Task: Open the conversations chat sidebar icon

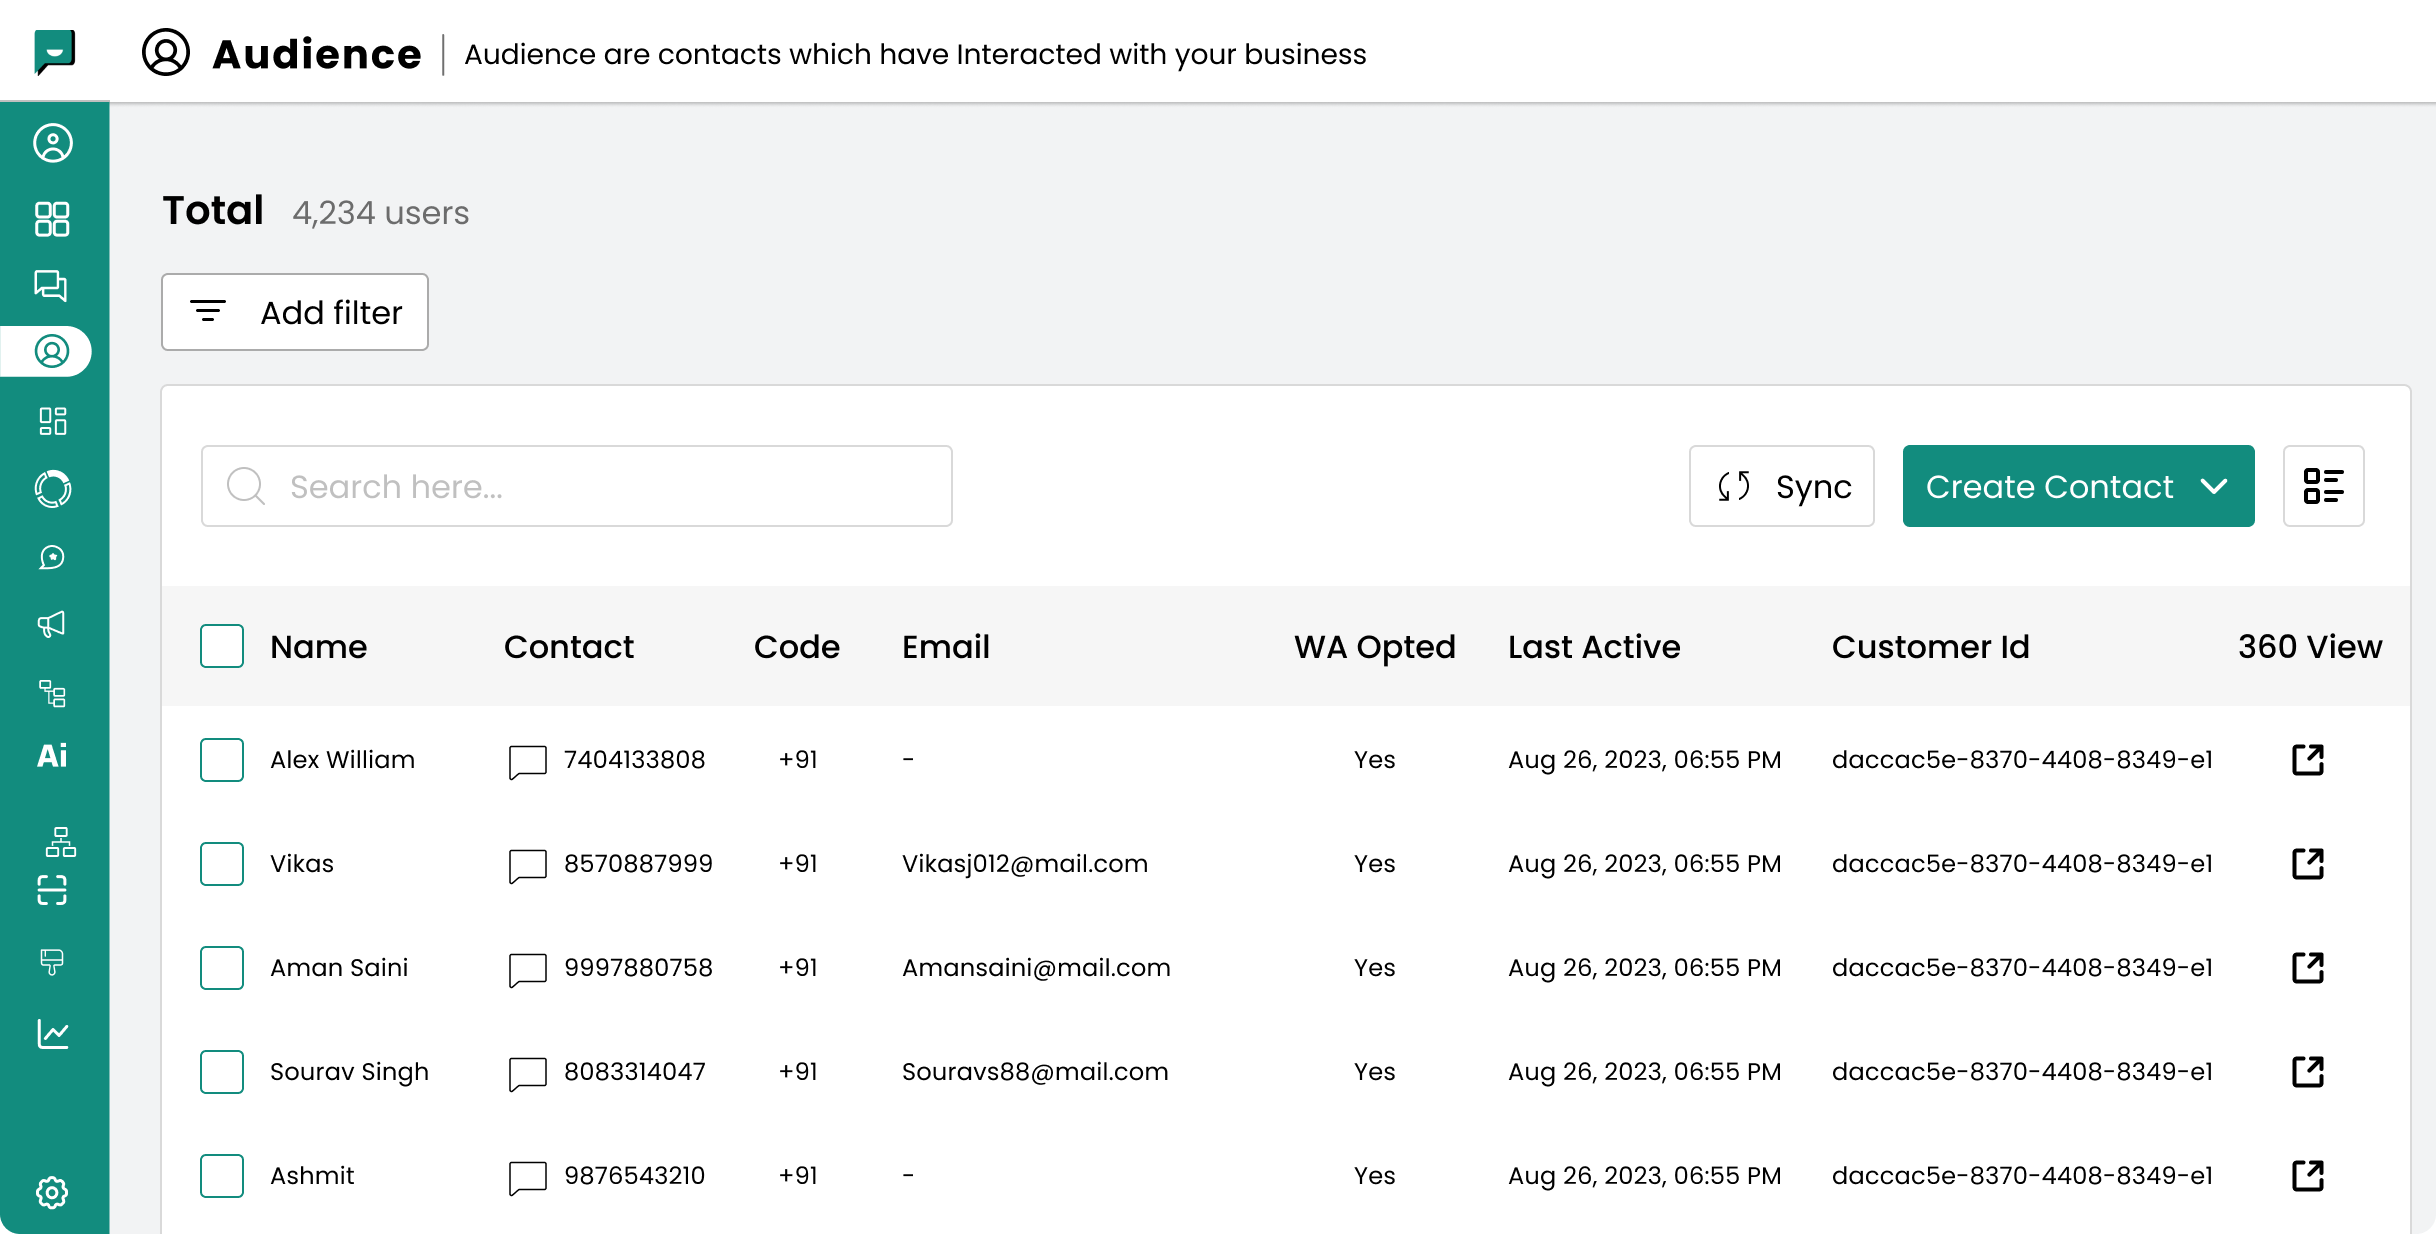Action: [x=52, y=286]
